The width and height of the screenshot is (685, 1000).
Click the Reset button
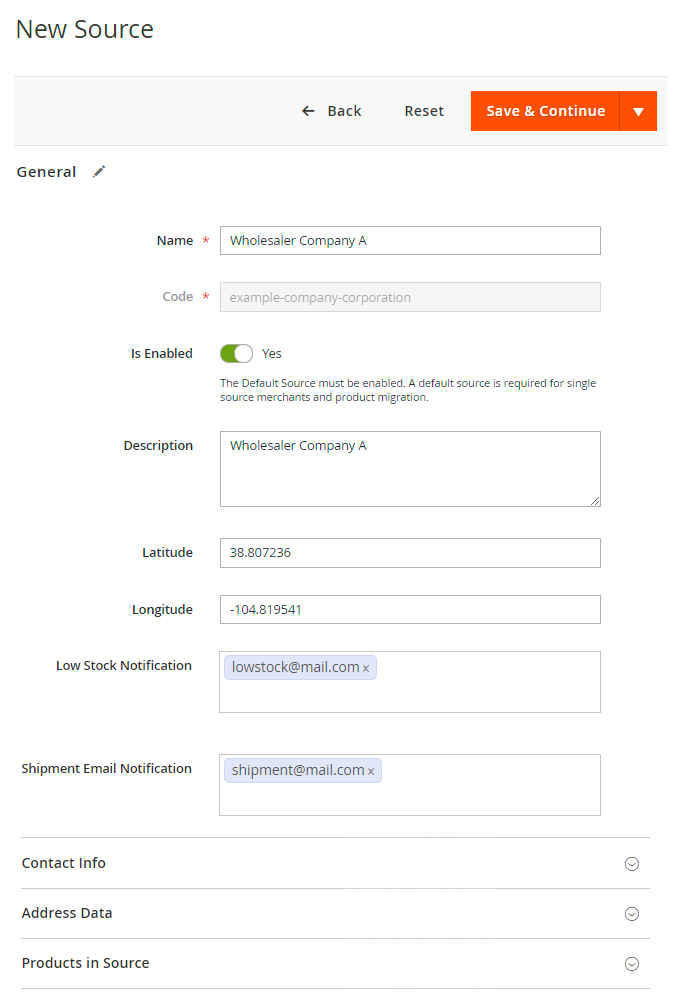[x=424, y=111]
